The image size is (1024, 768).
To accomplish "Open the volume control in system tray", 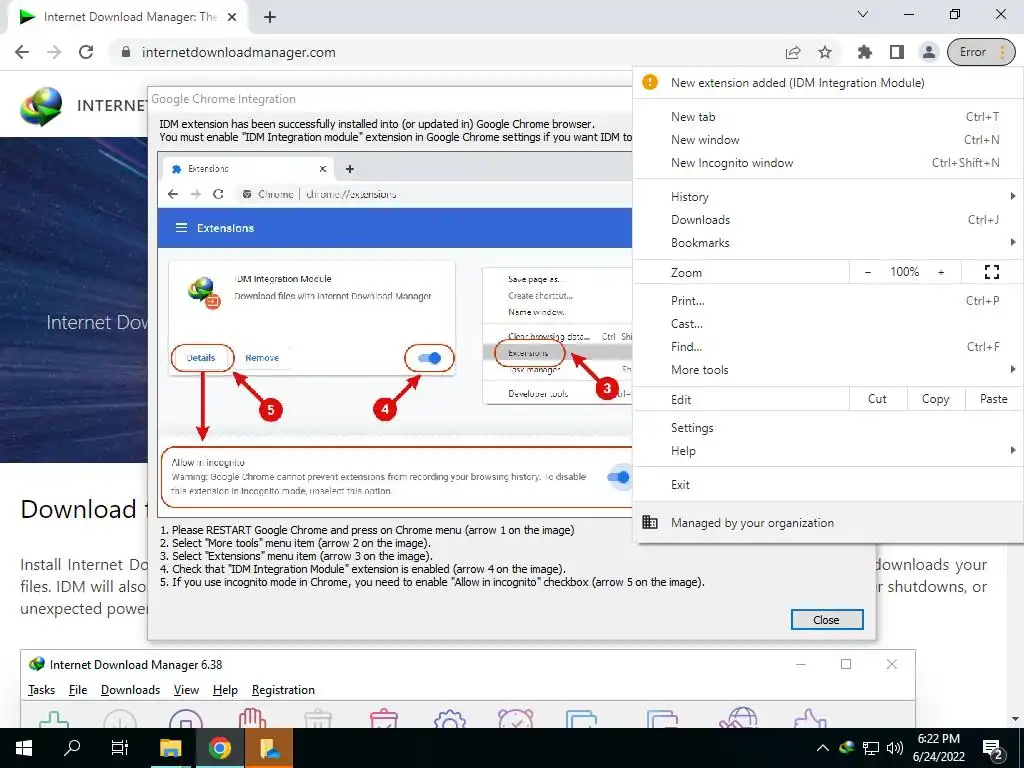I will [x=895, y=748].
